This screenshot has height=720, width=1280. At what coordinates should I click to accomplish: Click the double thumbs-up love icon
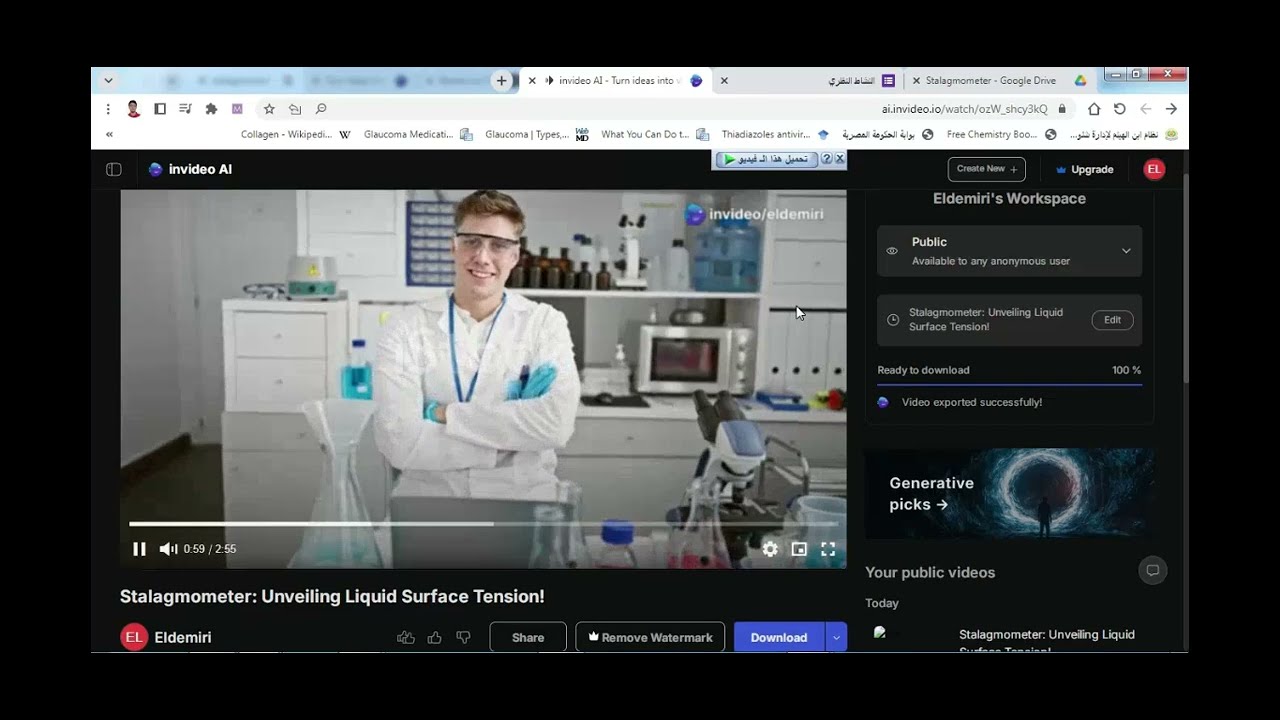(x=406, y=637)
